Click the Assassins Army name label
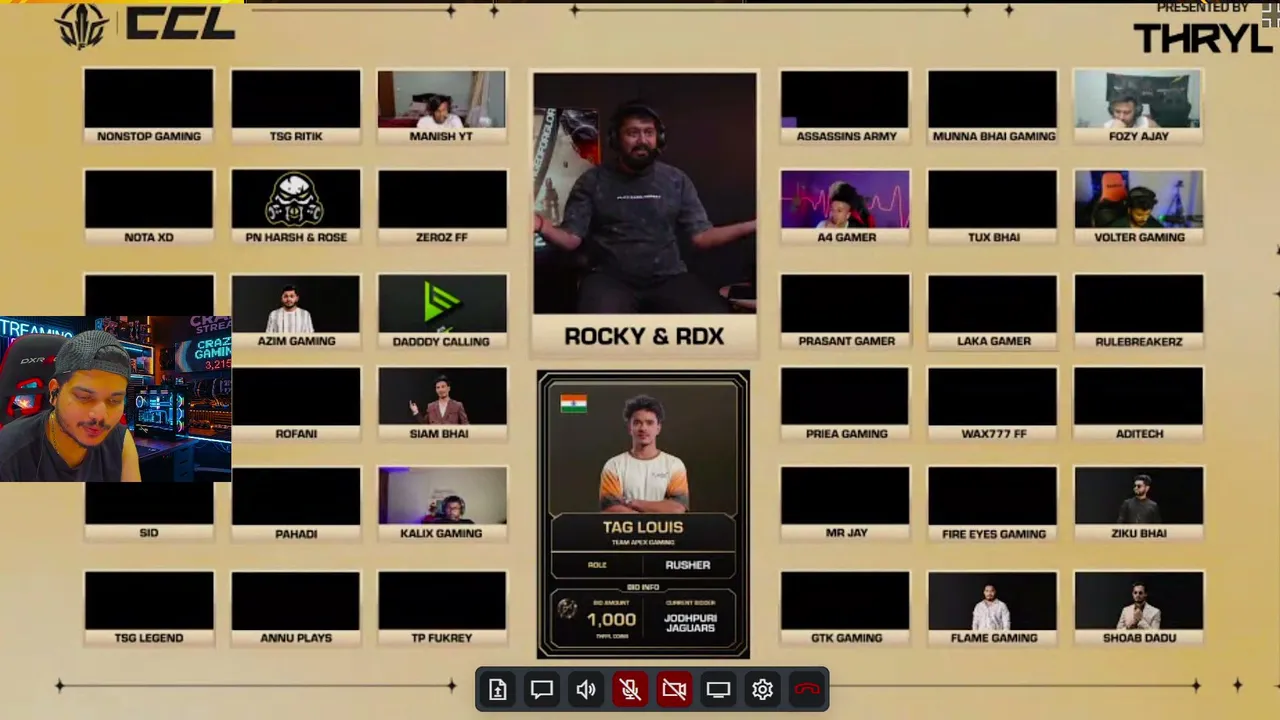1280x720 pixels. (846, 136)
